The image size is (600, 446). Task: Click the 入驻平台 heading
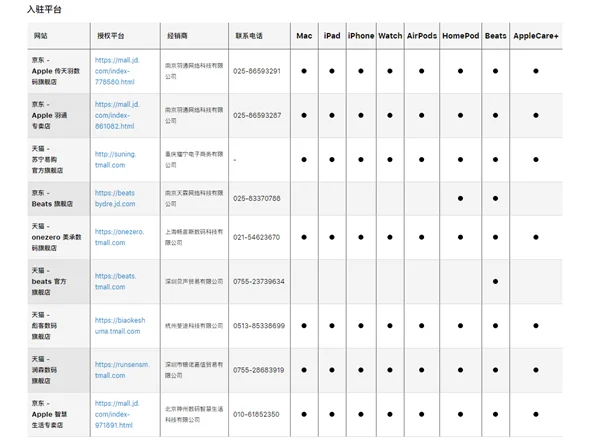click(x=44, y=9)
